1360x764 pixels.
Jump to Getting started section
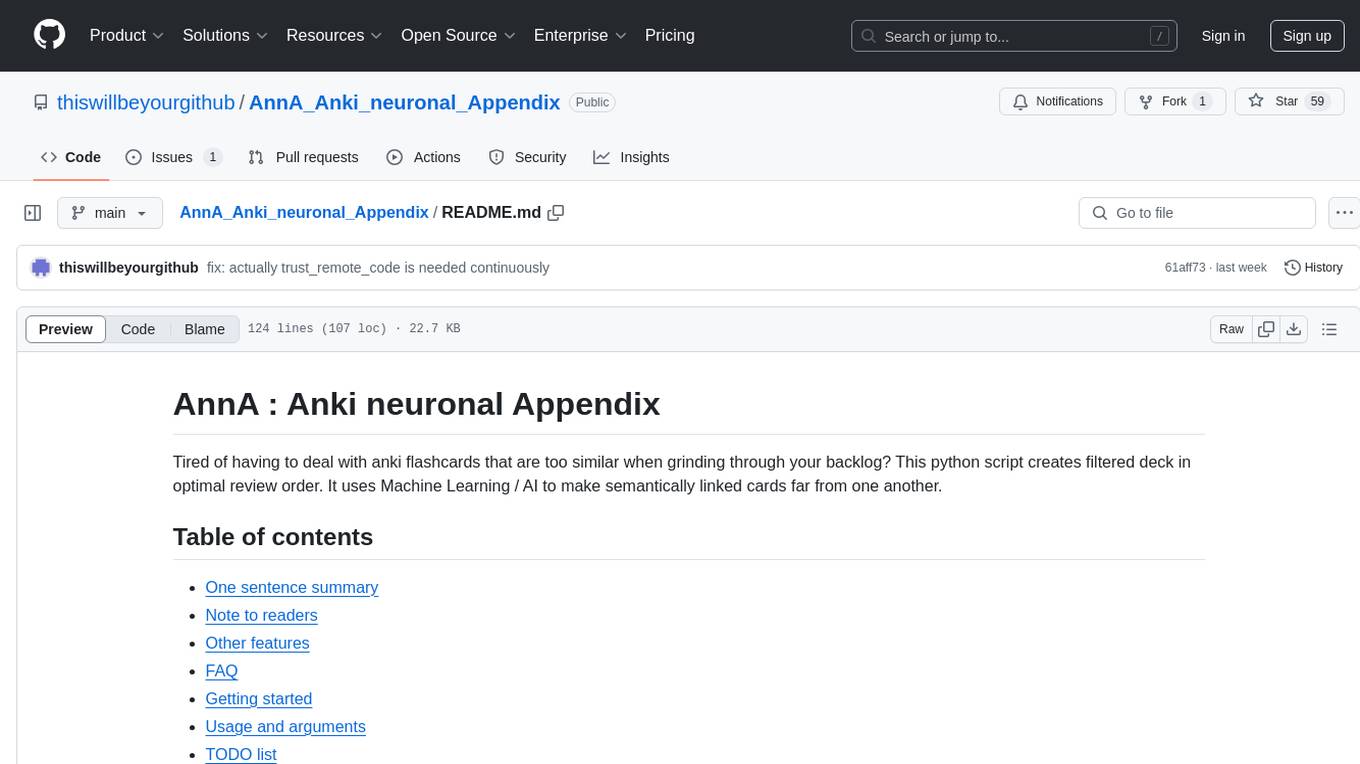pos(259,699)
